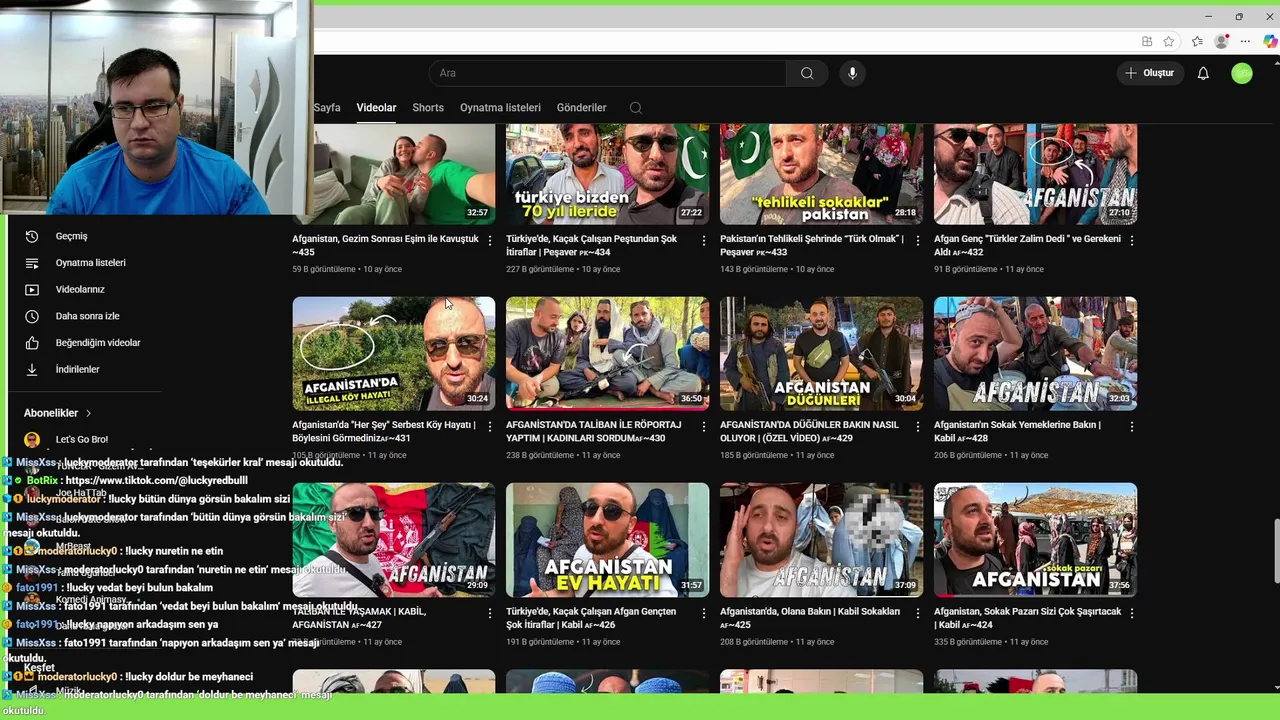Click the YouTube search magnifier button
The height and width of the screenshot is (720, 1280).
[x=807, y=73]
